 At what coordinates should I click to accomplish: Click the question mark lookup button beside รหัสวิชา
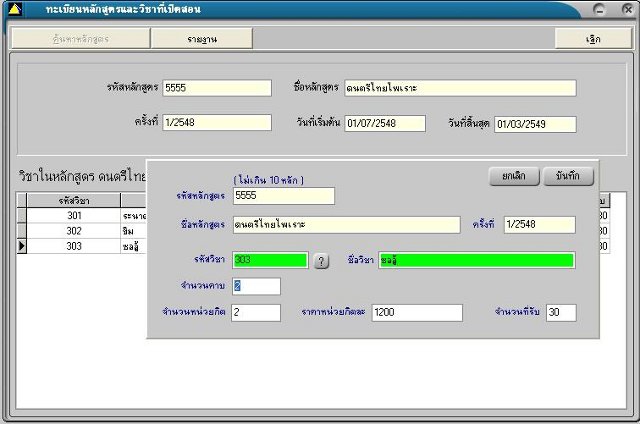coord(321,261)
